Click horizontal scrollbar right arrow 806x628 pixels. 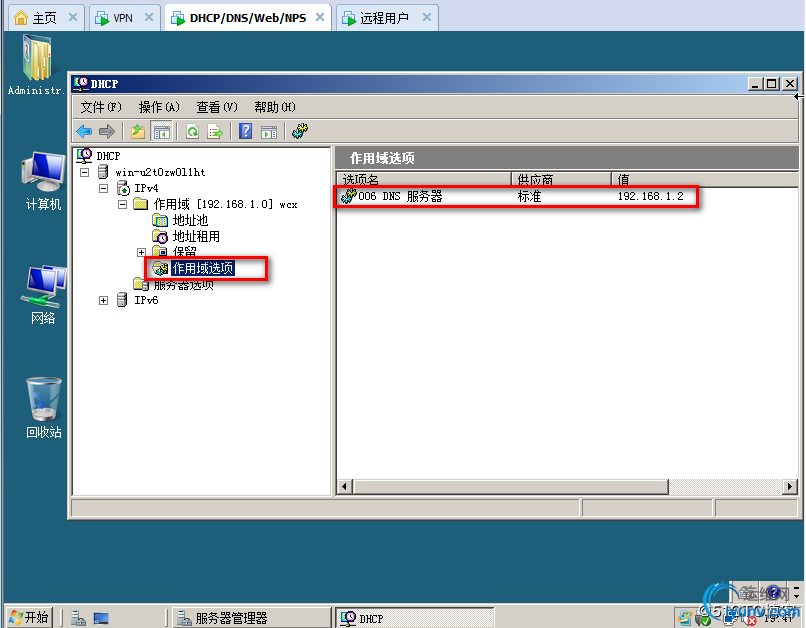pyautogui.click(x=790, y=487)
